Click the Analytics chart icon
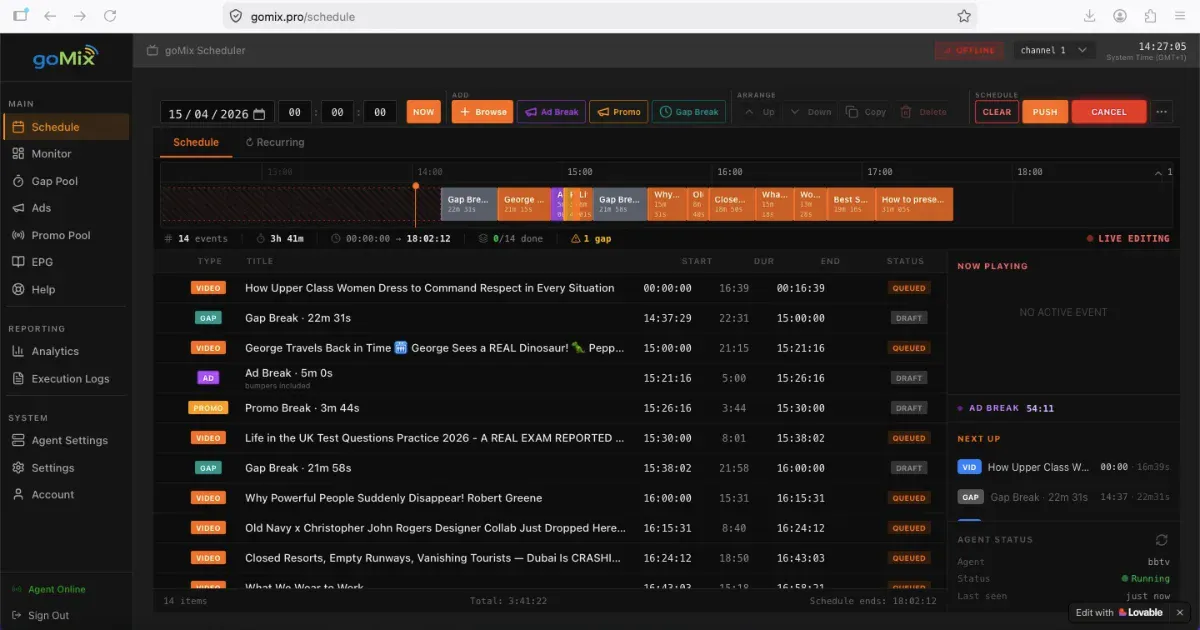Image resolution: width=1200 pixels, height=630 pixels. point(18,351)
